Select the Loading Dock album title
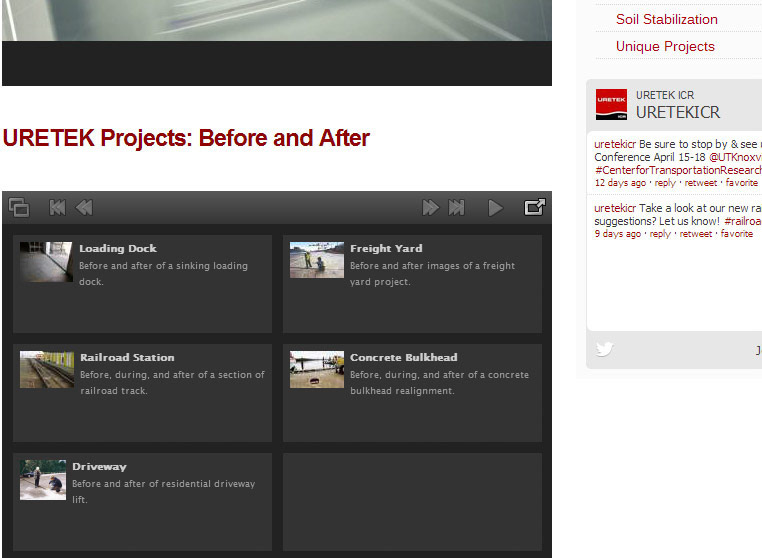Image resolution: width=762 pixels, height=558 pixels. pyautogui.click(x=118, y=248)
